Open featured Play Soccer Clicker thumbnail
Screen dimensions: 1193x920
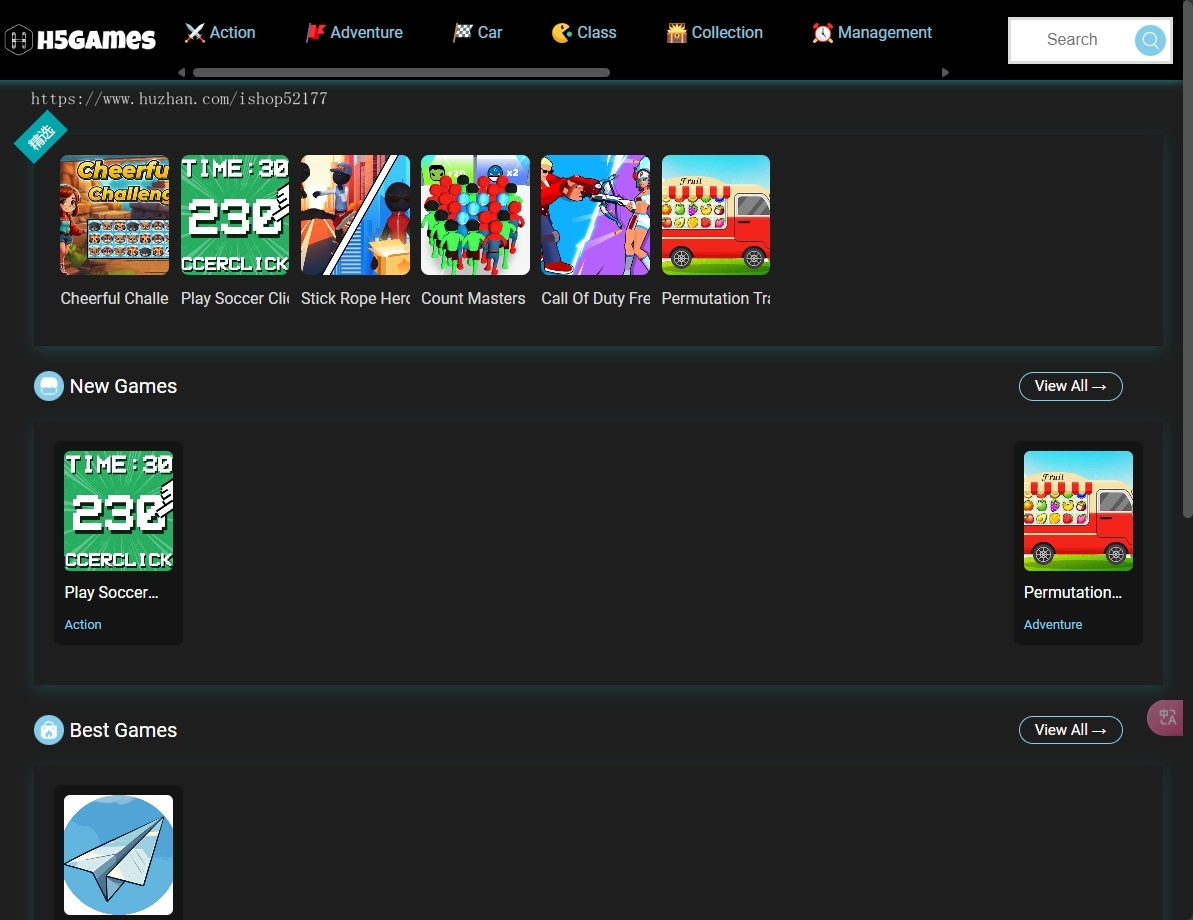click(x=235, y=215)
